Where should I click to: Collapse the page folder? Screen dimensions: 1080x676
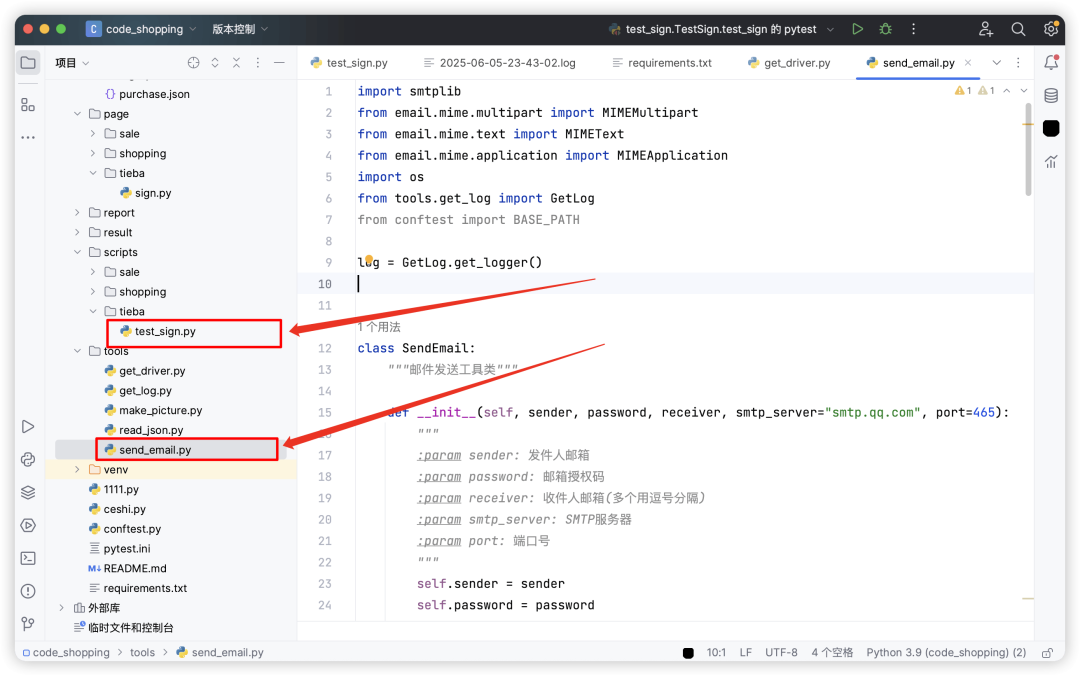click(x=77, y=114)
